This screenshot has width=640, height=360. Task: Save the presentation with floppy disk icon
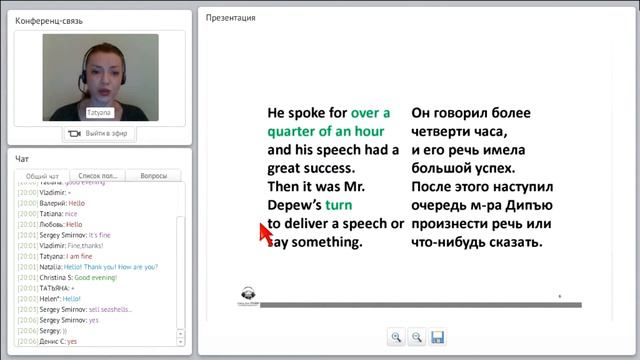tap(437, 337)
